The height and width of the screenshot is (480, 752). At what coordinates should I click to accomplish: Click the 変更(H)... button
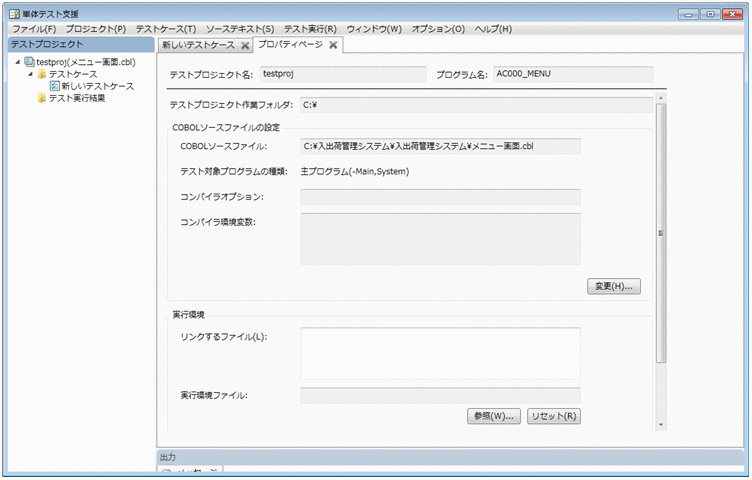tap(614, 286)
